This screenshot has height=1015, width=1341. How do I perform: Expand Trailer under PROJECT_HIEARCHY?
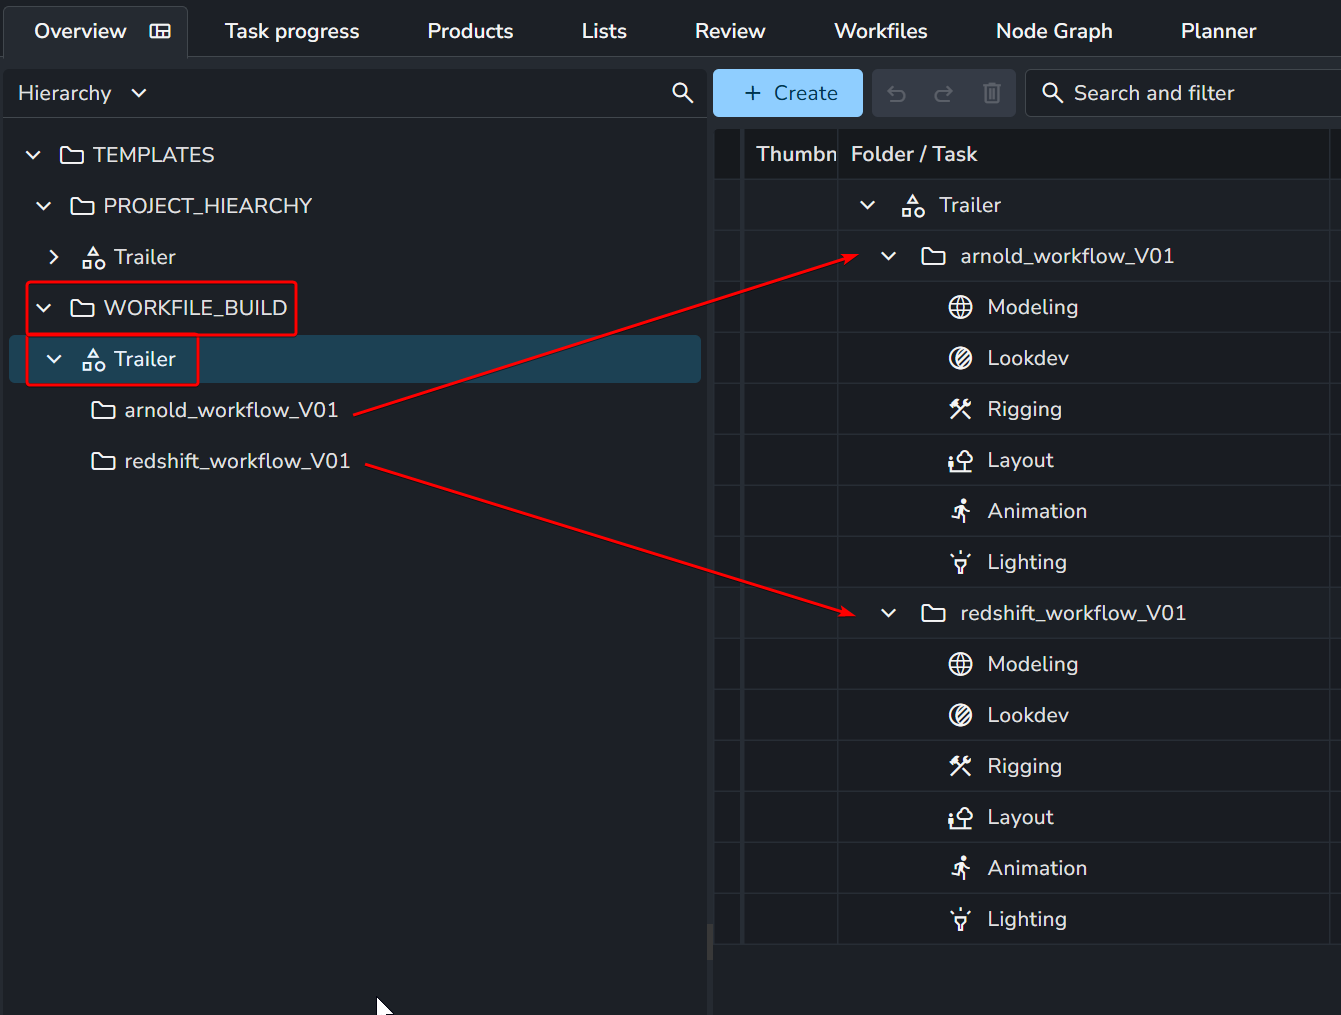pyautogui.click(x=54, y=257)
